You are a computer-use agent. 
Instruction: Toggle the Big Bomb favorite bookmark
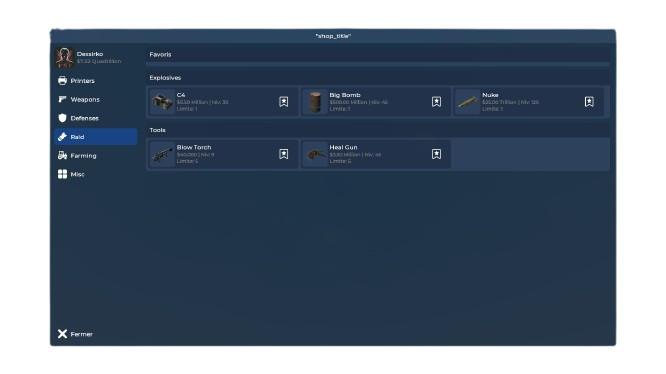436,101
